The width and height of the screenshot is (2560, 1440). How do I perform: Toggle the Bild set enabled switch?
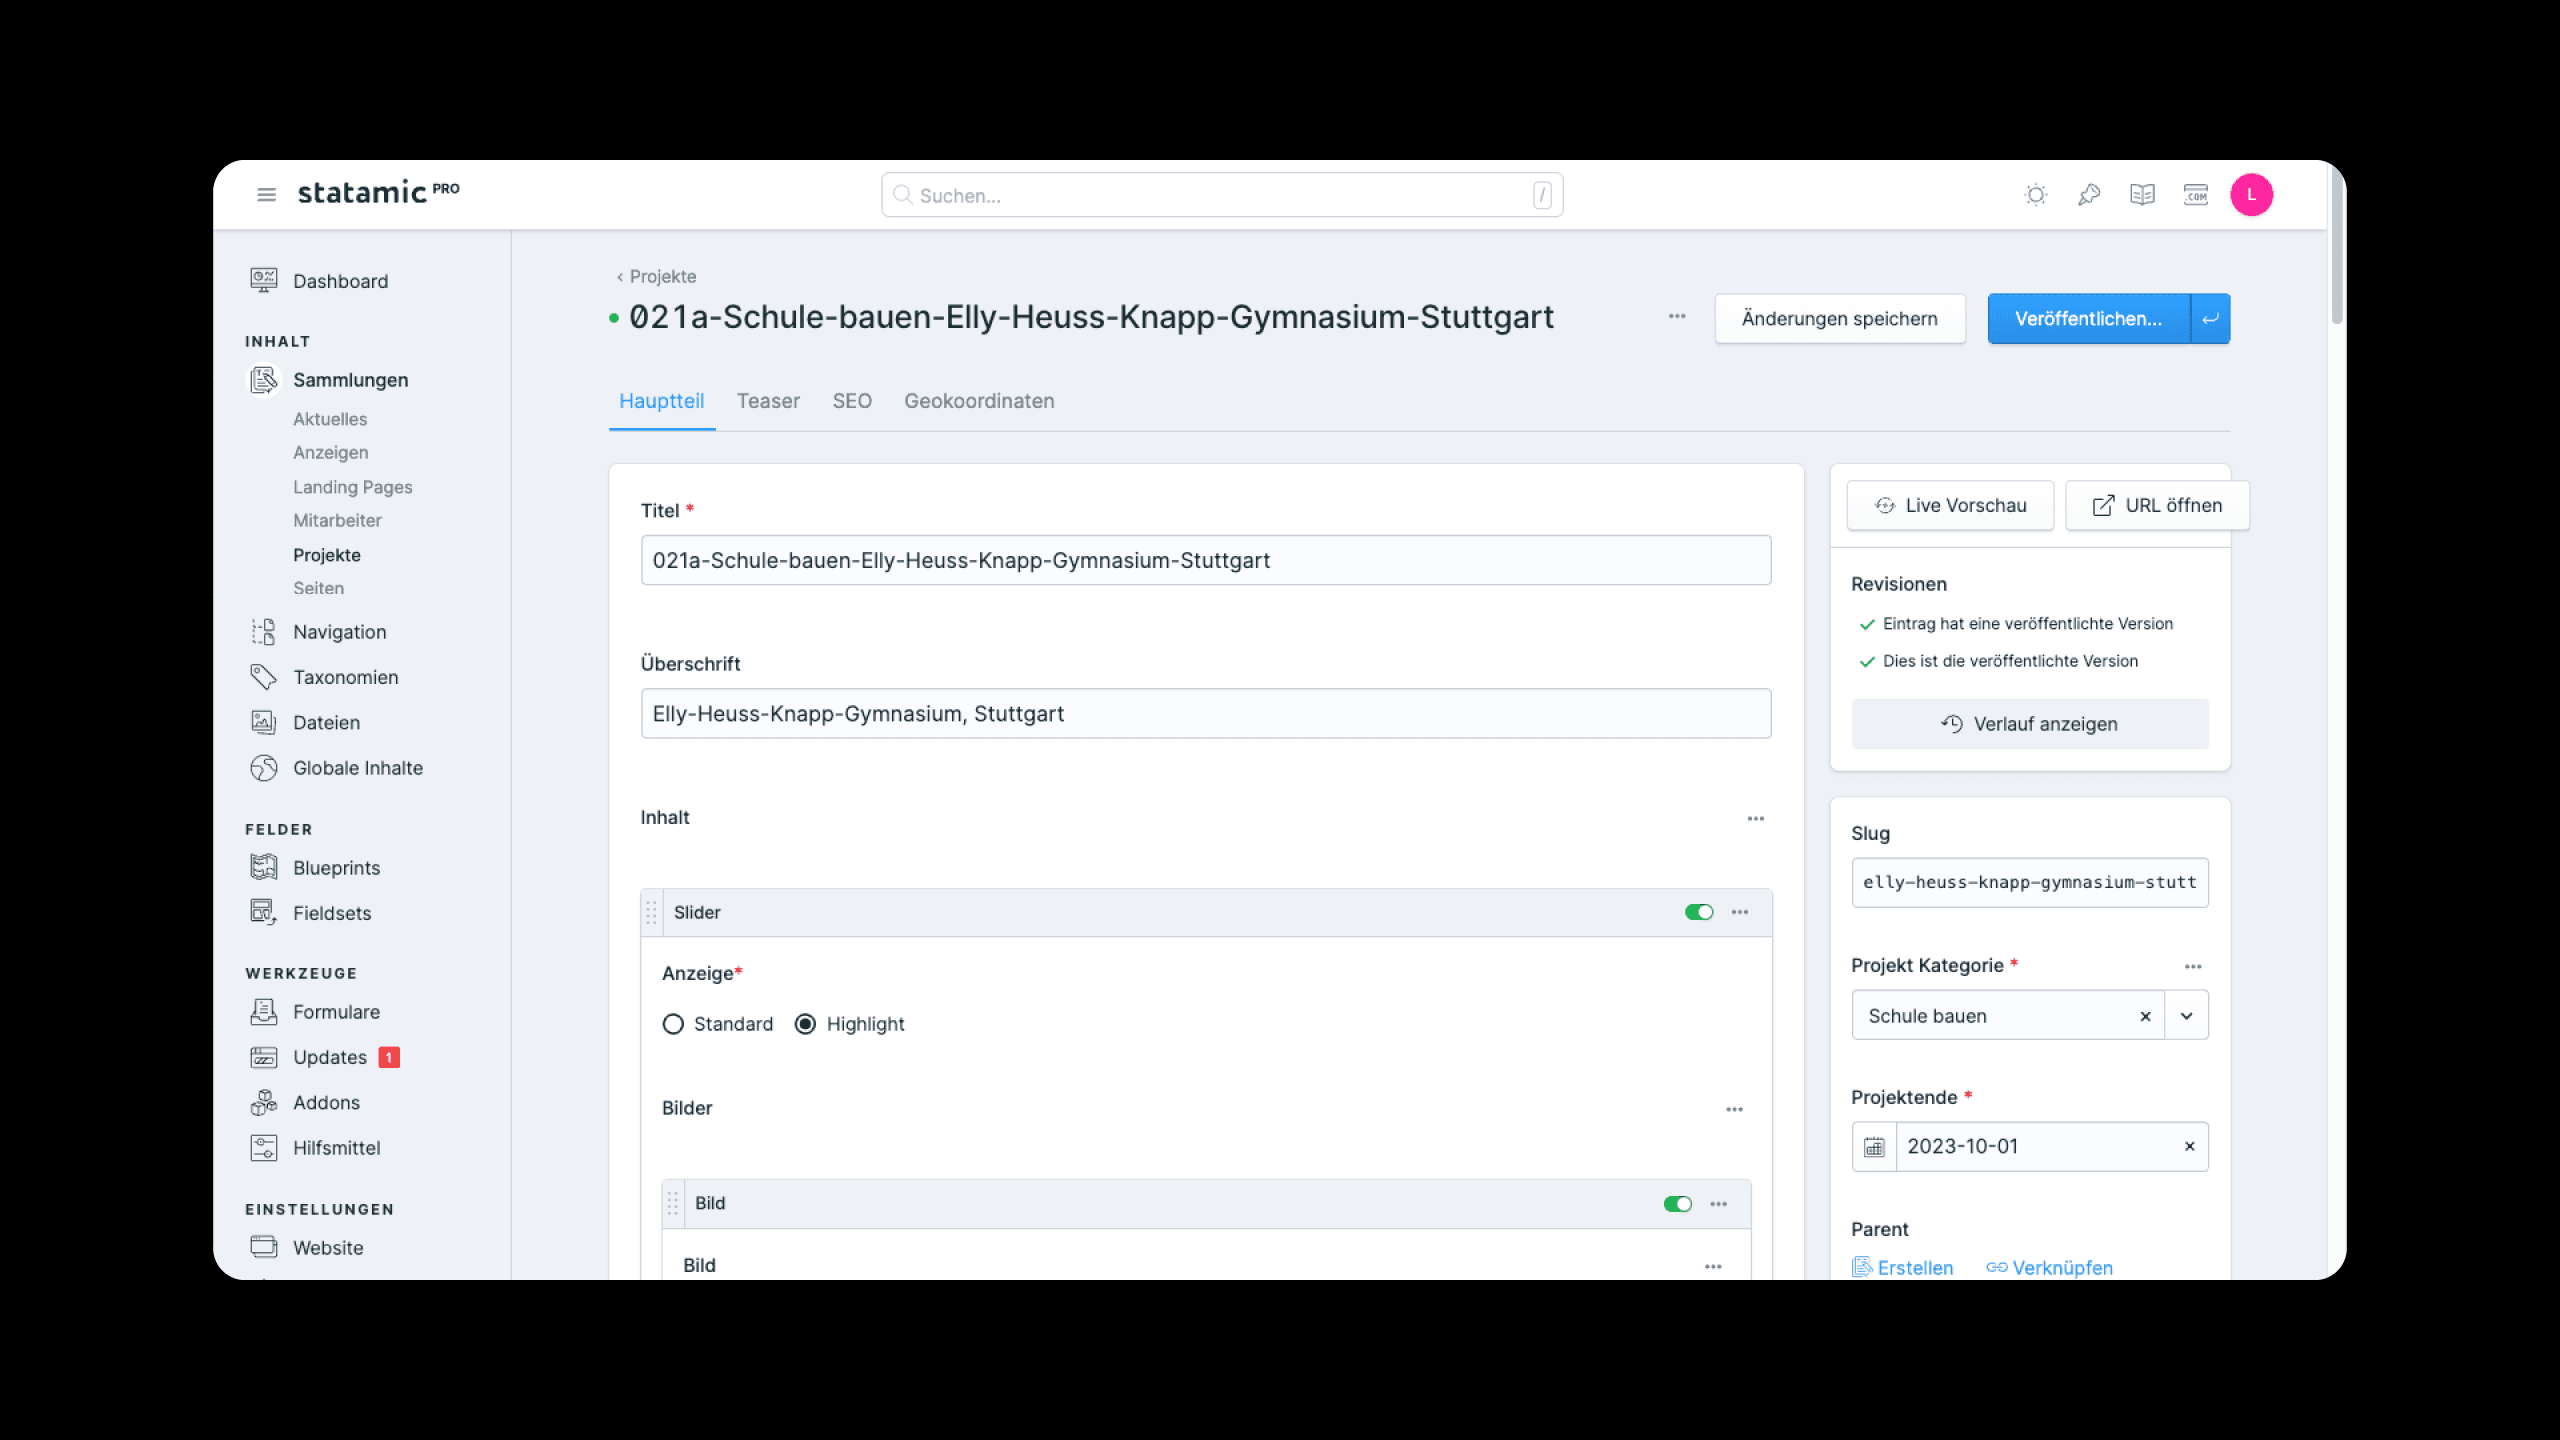1678,1204
